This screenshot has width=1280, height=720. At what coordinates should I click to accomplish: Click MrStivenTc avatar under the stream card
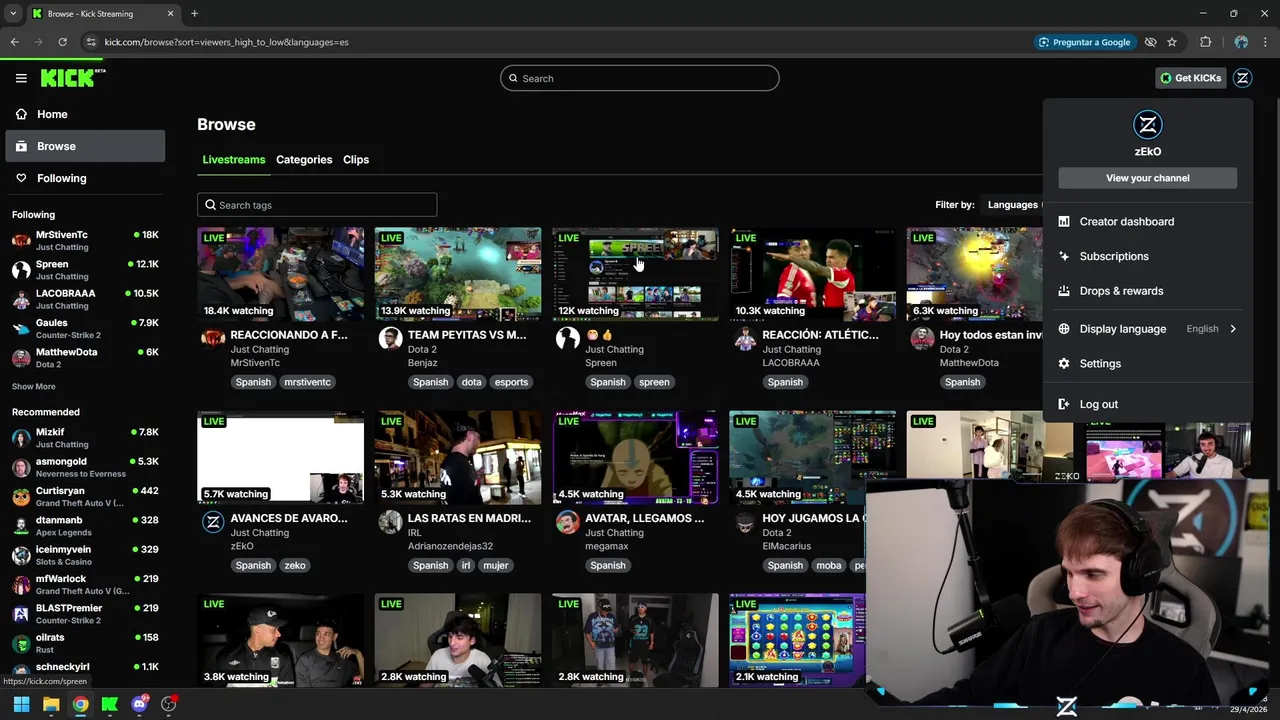tap(213, 338)
